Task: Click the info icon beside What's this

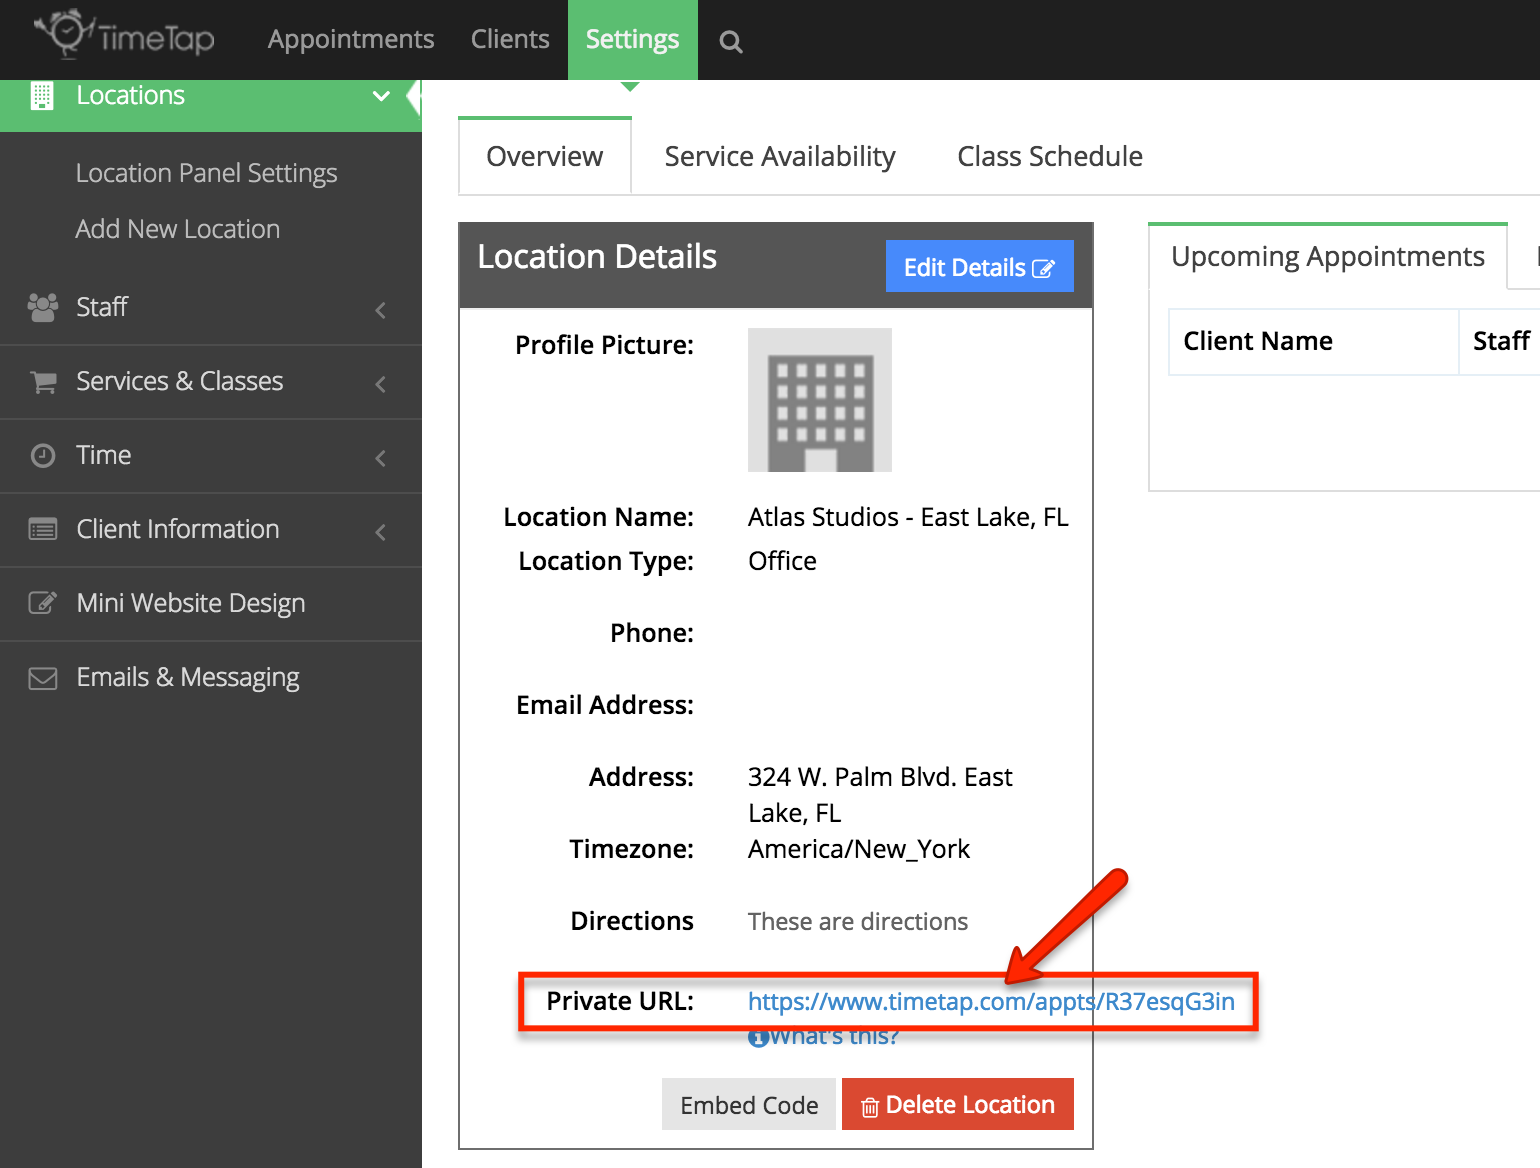Action: [758, 1038]
